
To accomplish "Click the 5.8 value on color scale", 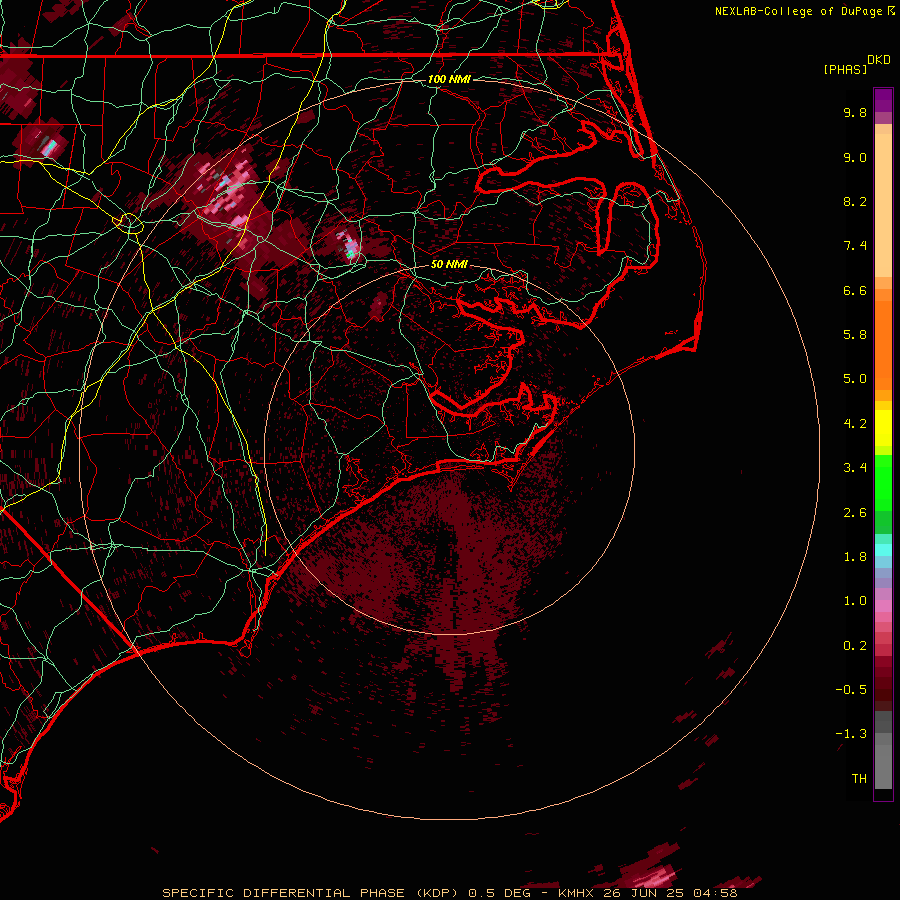I will coord(855,335).
